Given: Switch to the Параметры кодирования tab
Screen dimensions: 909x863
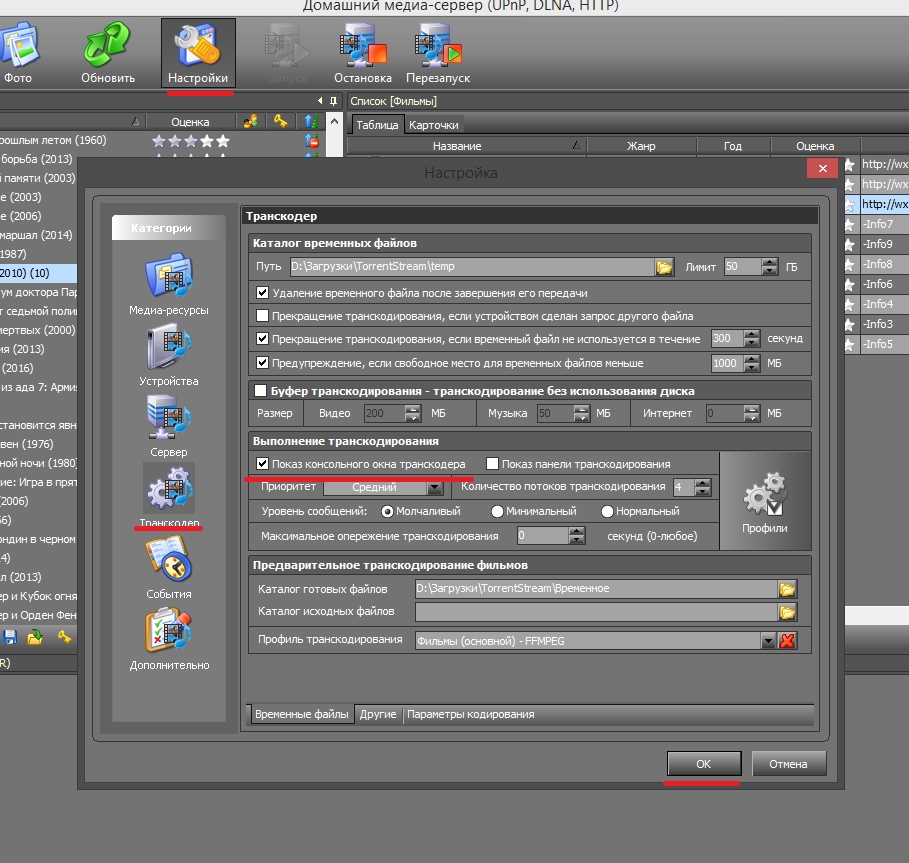Looking at the screenshot, I should point(470,715).
